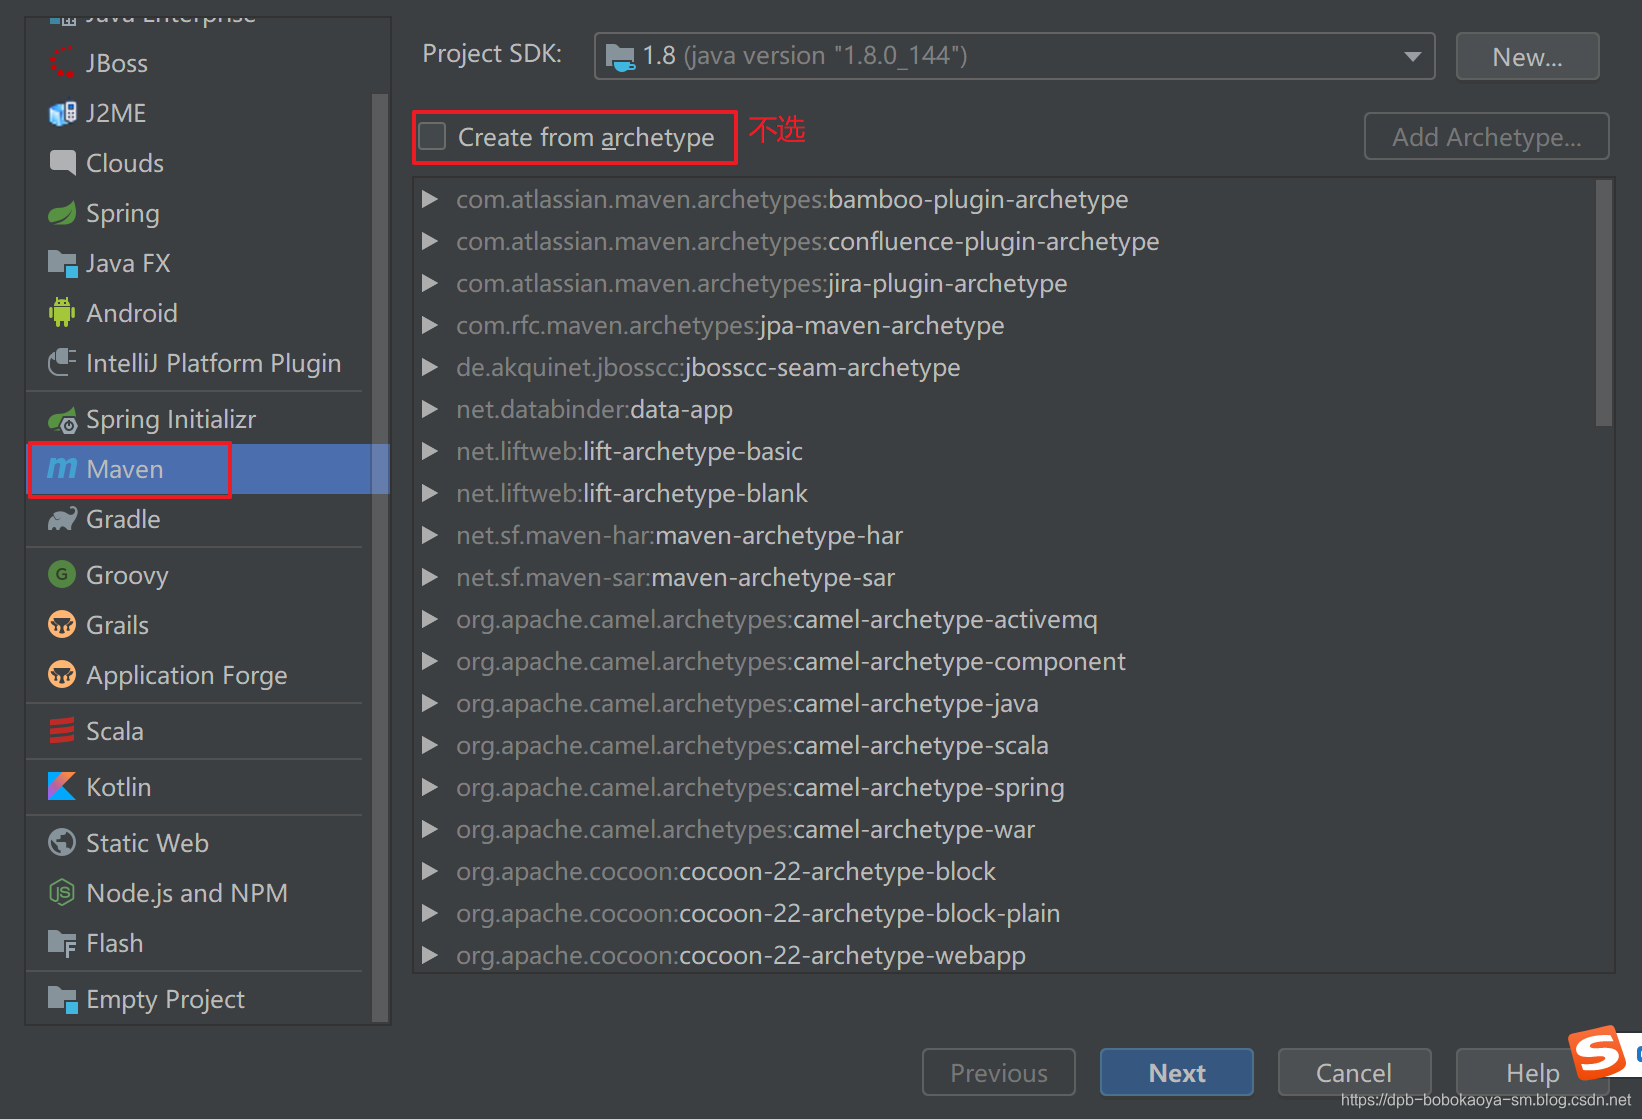Image resolution: width=1642 pixels, height=1119 pixels.
Task: Click the Groovy G icon
Action: (62, 574)
